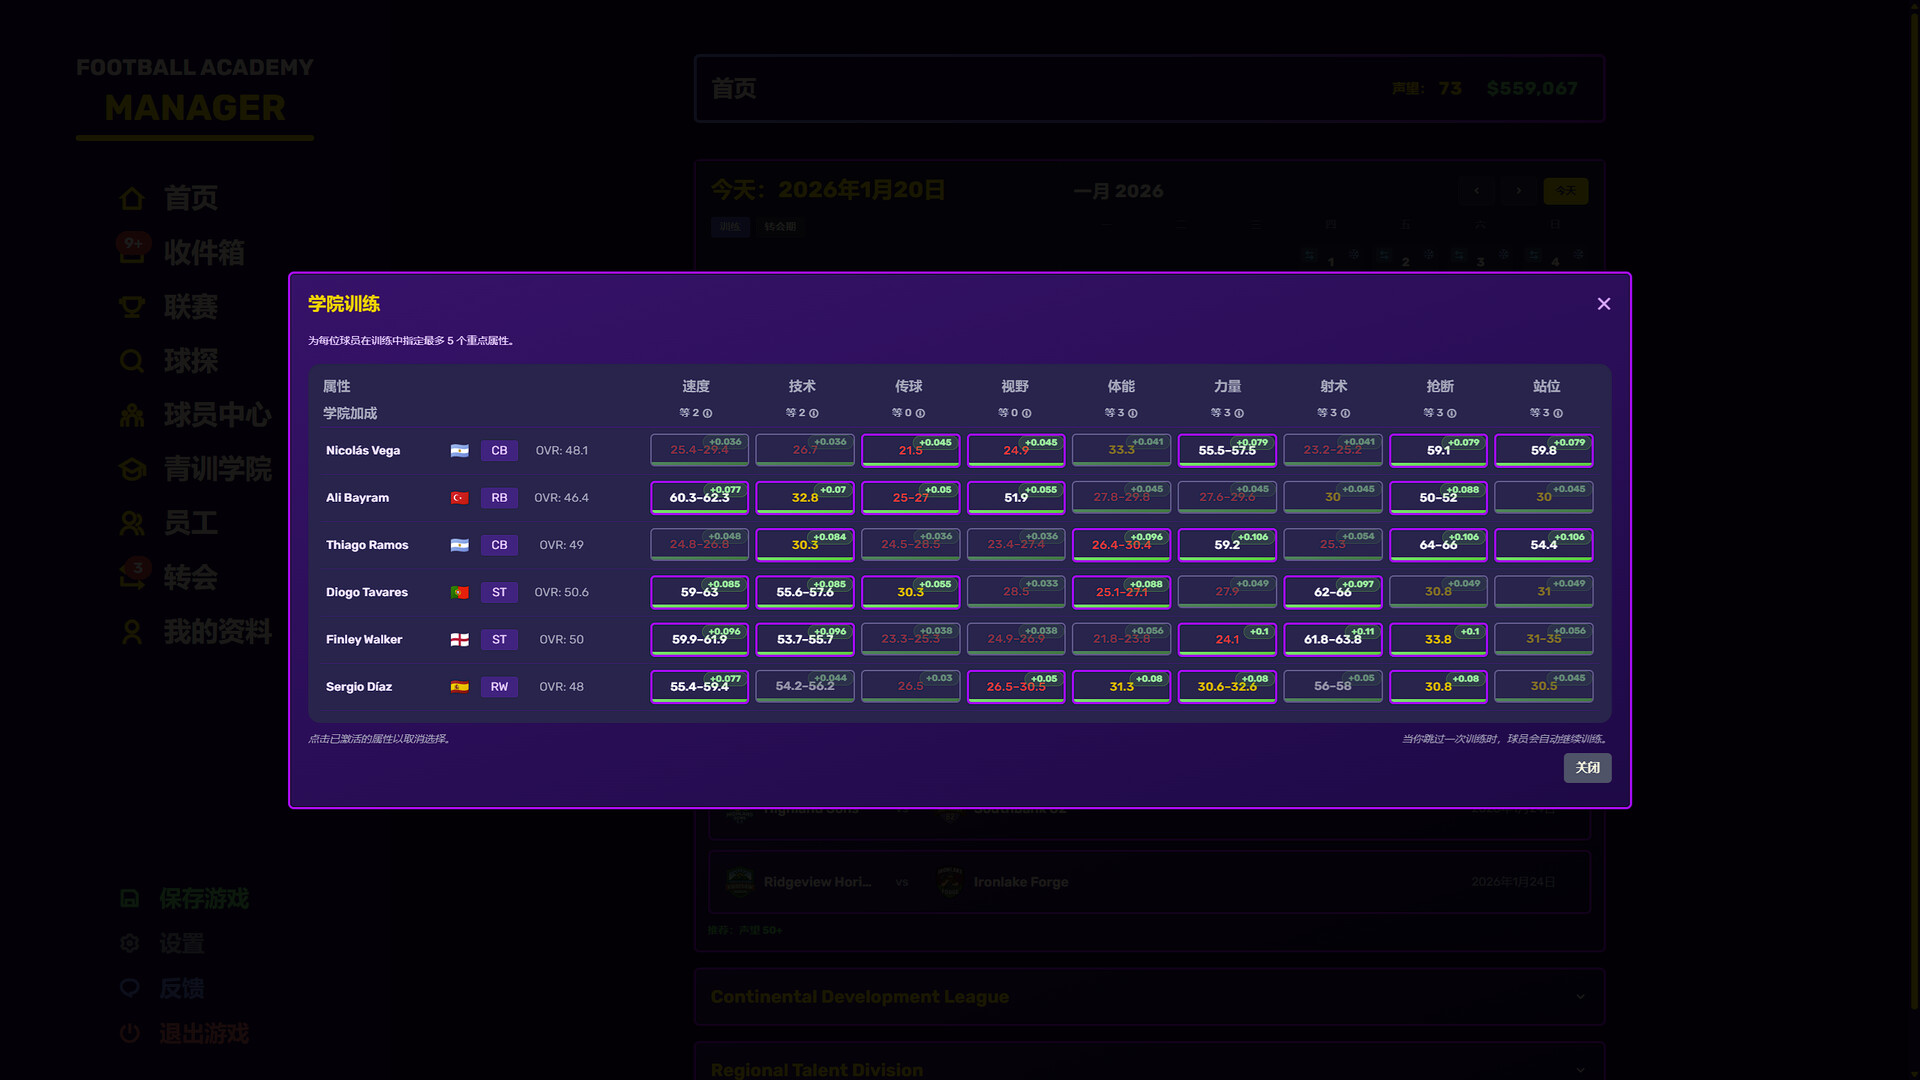1920x1080 pixels.
Task: Click the info icon under 速度
Action: coord(708,413)
